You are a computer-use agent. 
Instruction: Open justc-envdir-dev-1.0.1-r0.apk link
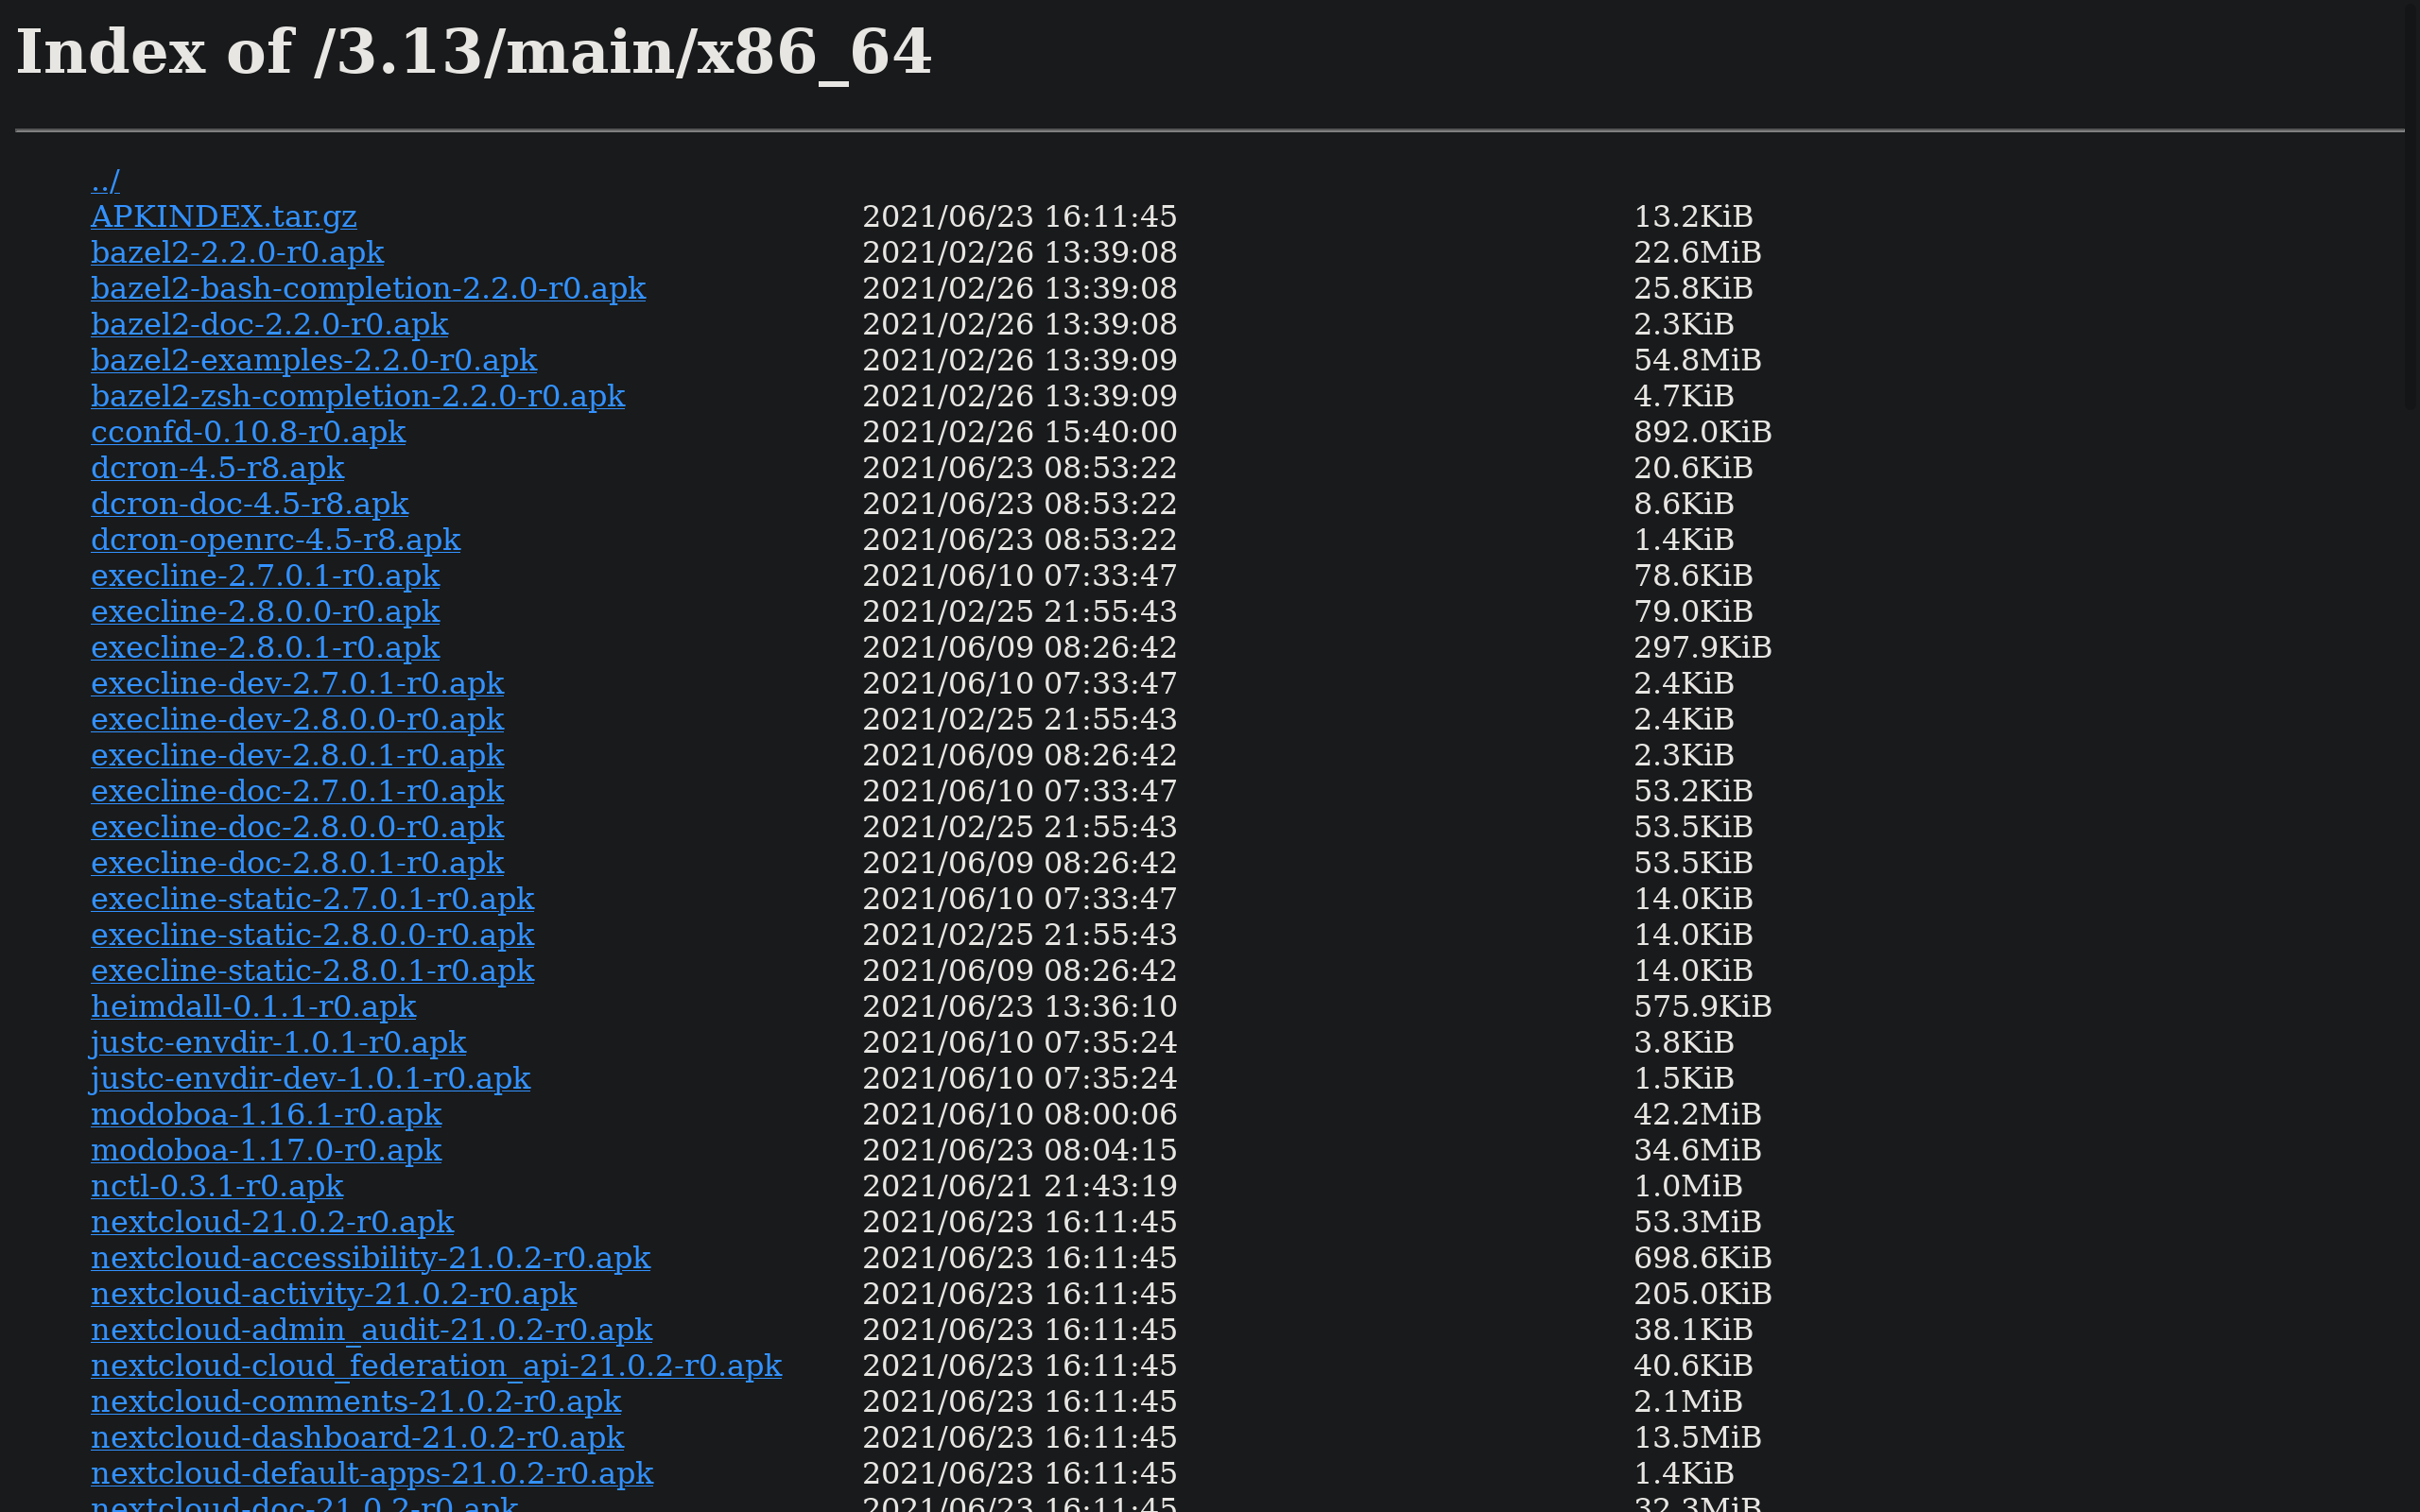click(x=310, y=1079)
